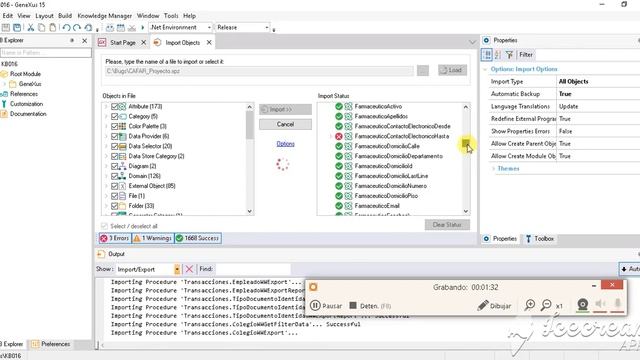Click the green success icon on FarmaceuticoActivo
The height and width of the screenshot is (360, 640).
coord(339,107)
